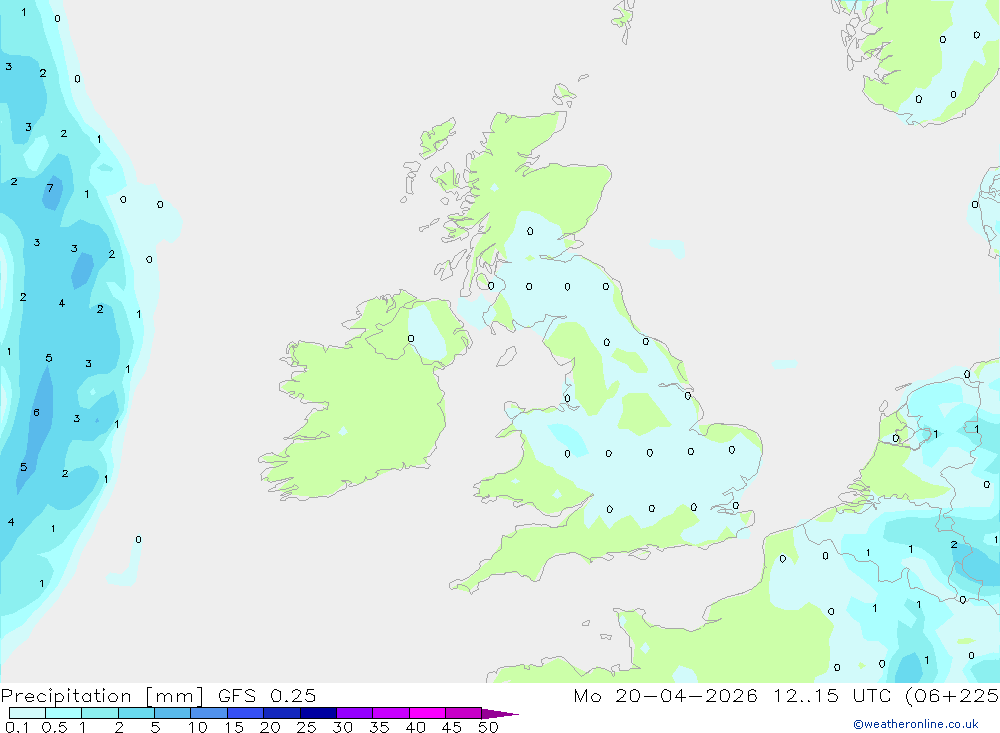
Task: Click the 0.1 to 0.5 mm legend swatch
Action: coord(27,713)
